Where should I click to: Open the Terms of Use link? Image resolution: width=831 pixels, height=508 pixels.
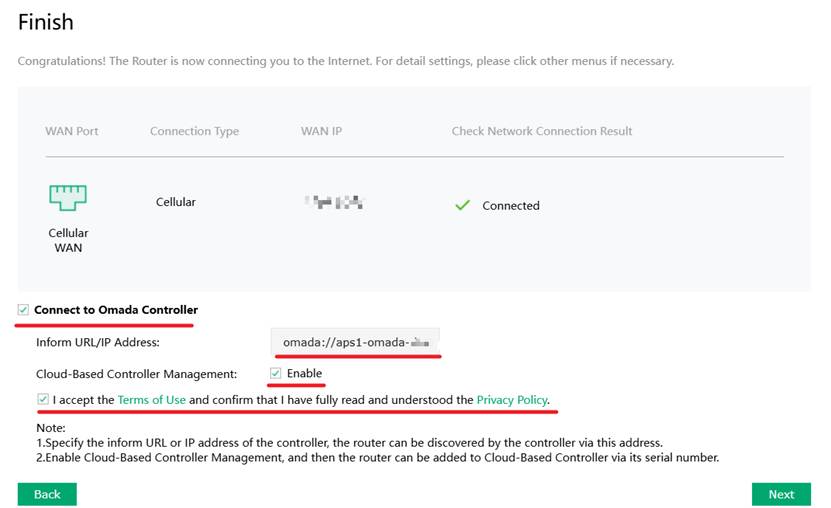(x=152, y=400)
